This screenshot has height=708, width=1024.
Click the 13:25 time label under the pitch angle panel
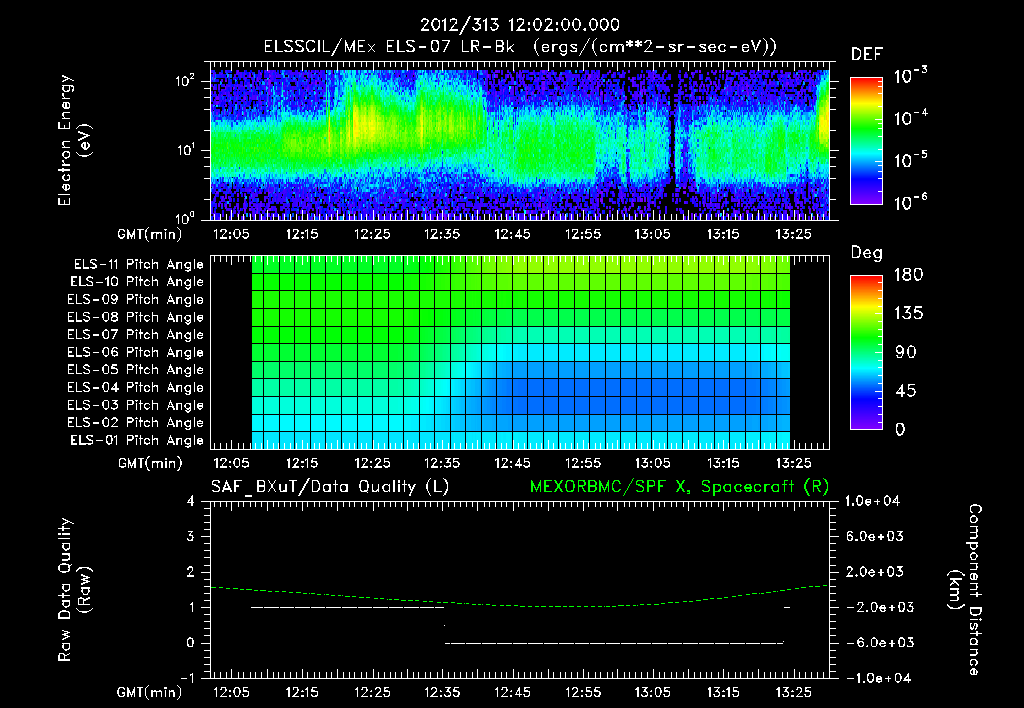coord(793,463)
